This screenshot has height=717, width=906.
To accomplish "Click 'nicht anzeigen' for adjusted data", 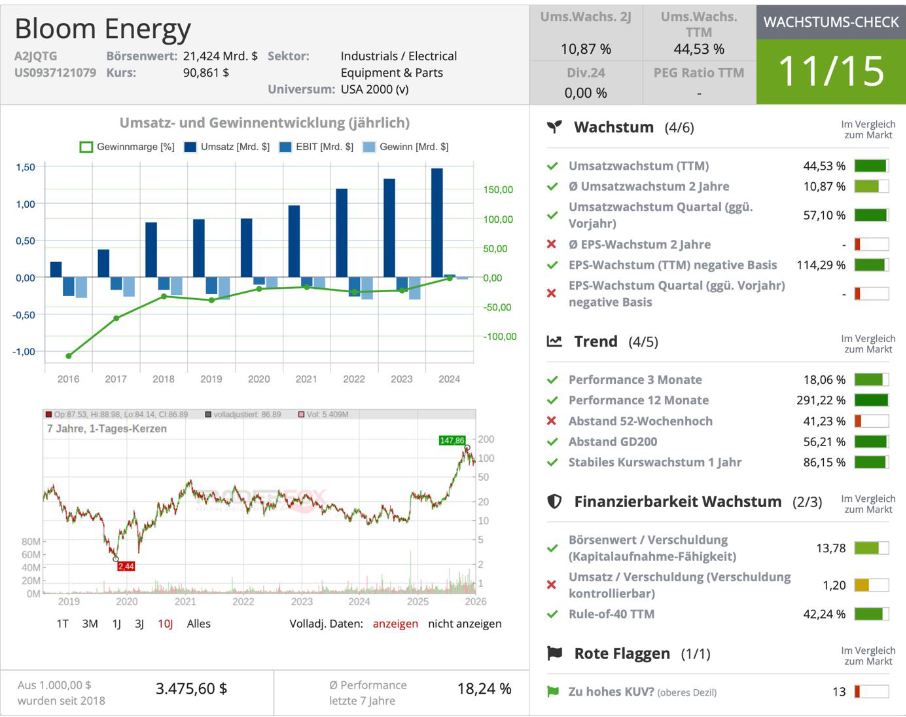I will coord(464,624).
